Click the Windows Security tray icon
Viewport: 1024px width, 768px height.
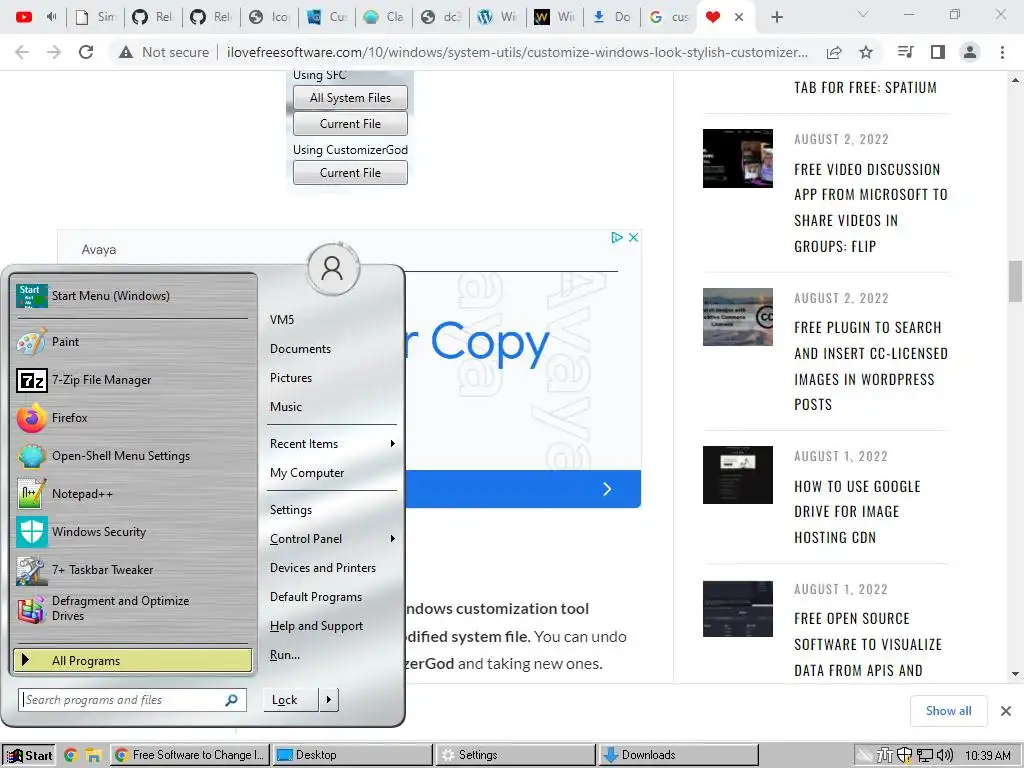coord(904,756)
